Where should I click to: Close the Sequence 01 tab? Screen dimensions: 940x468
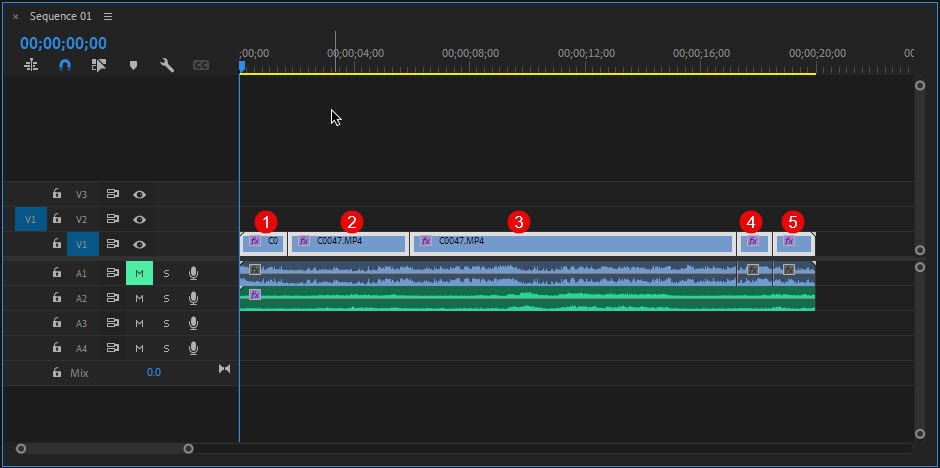pos(15,17)
